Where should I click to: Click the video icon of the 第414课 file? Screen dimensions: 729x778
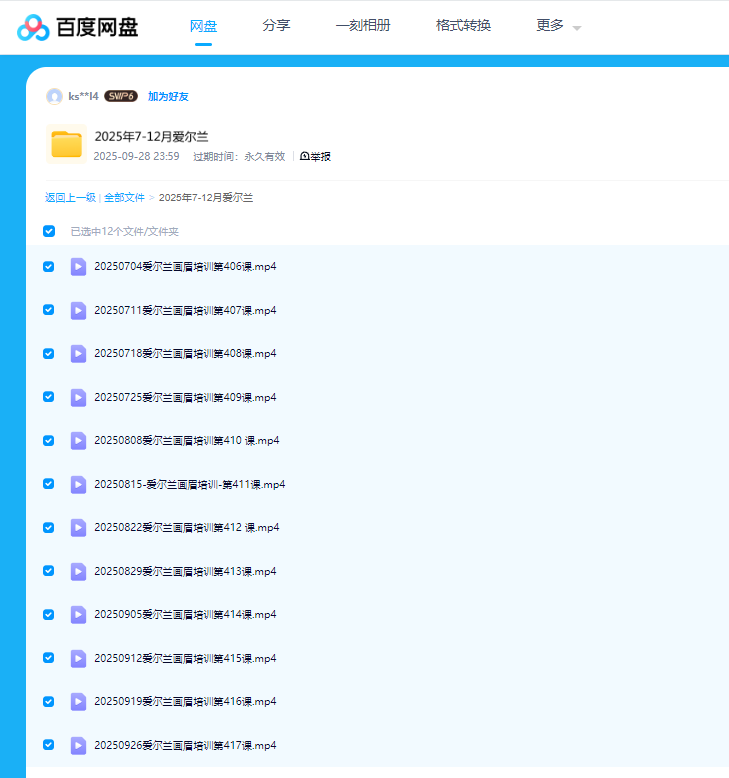point(78,615)
